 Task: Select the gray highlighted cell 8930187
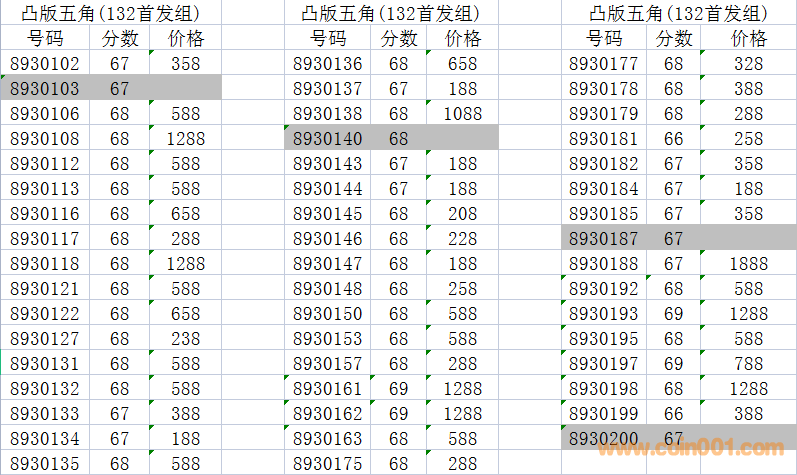click(x=603, y=239)
